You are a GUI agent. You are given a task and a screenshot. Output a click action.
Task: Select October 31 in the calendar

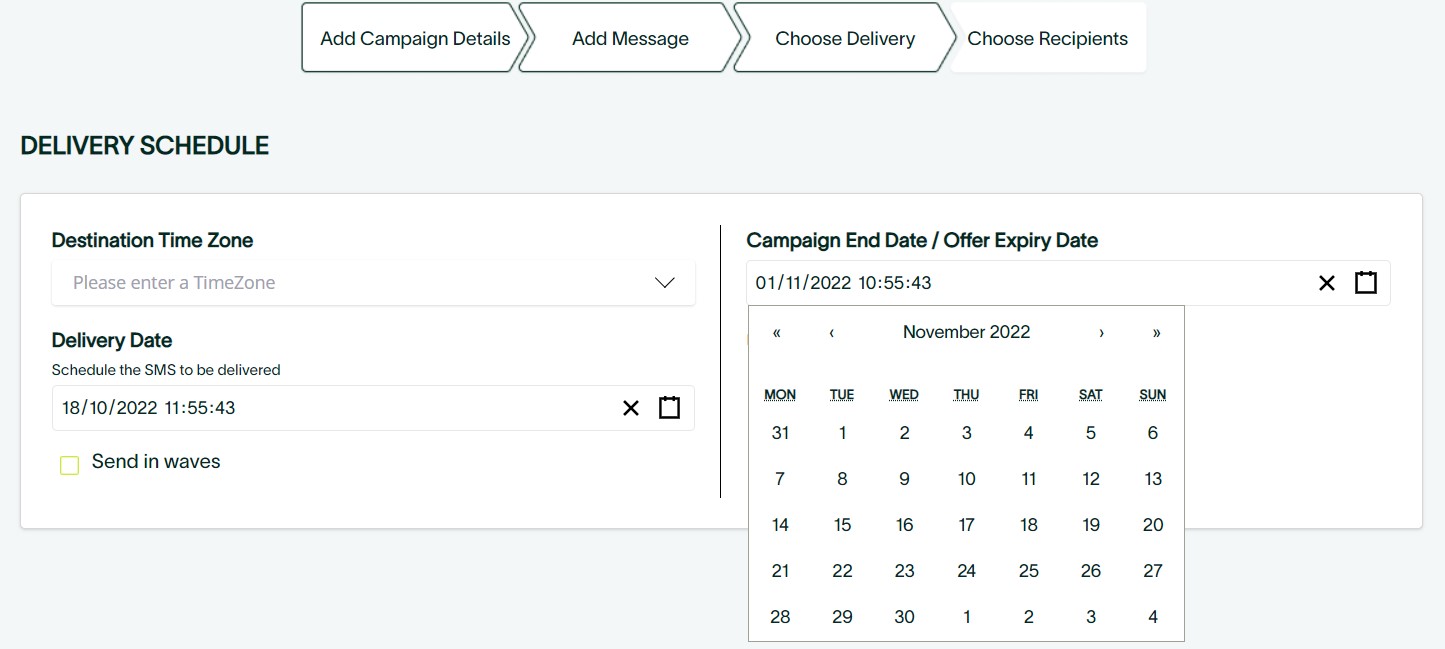(781, 433)
